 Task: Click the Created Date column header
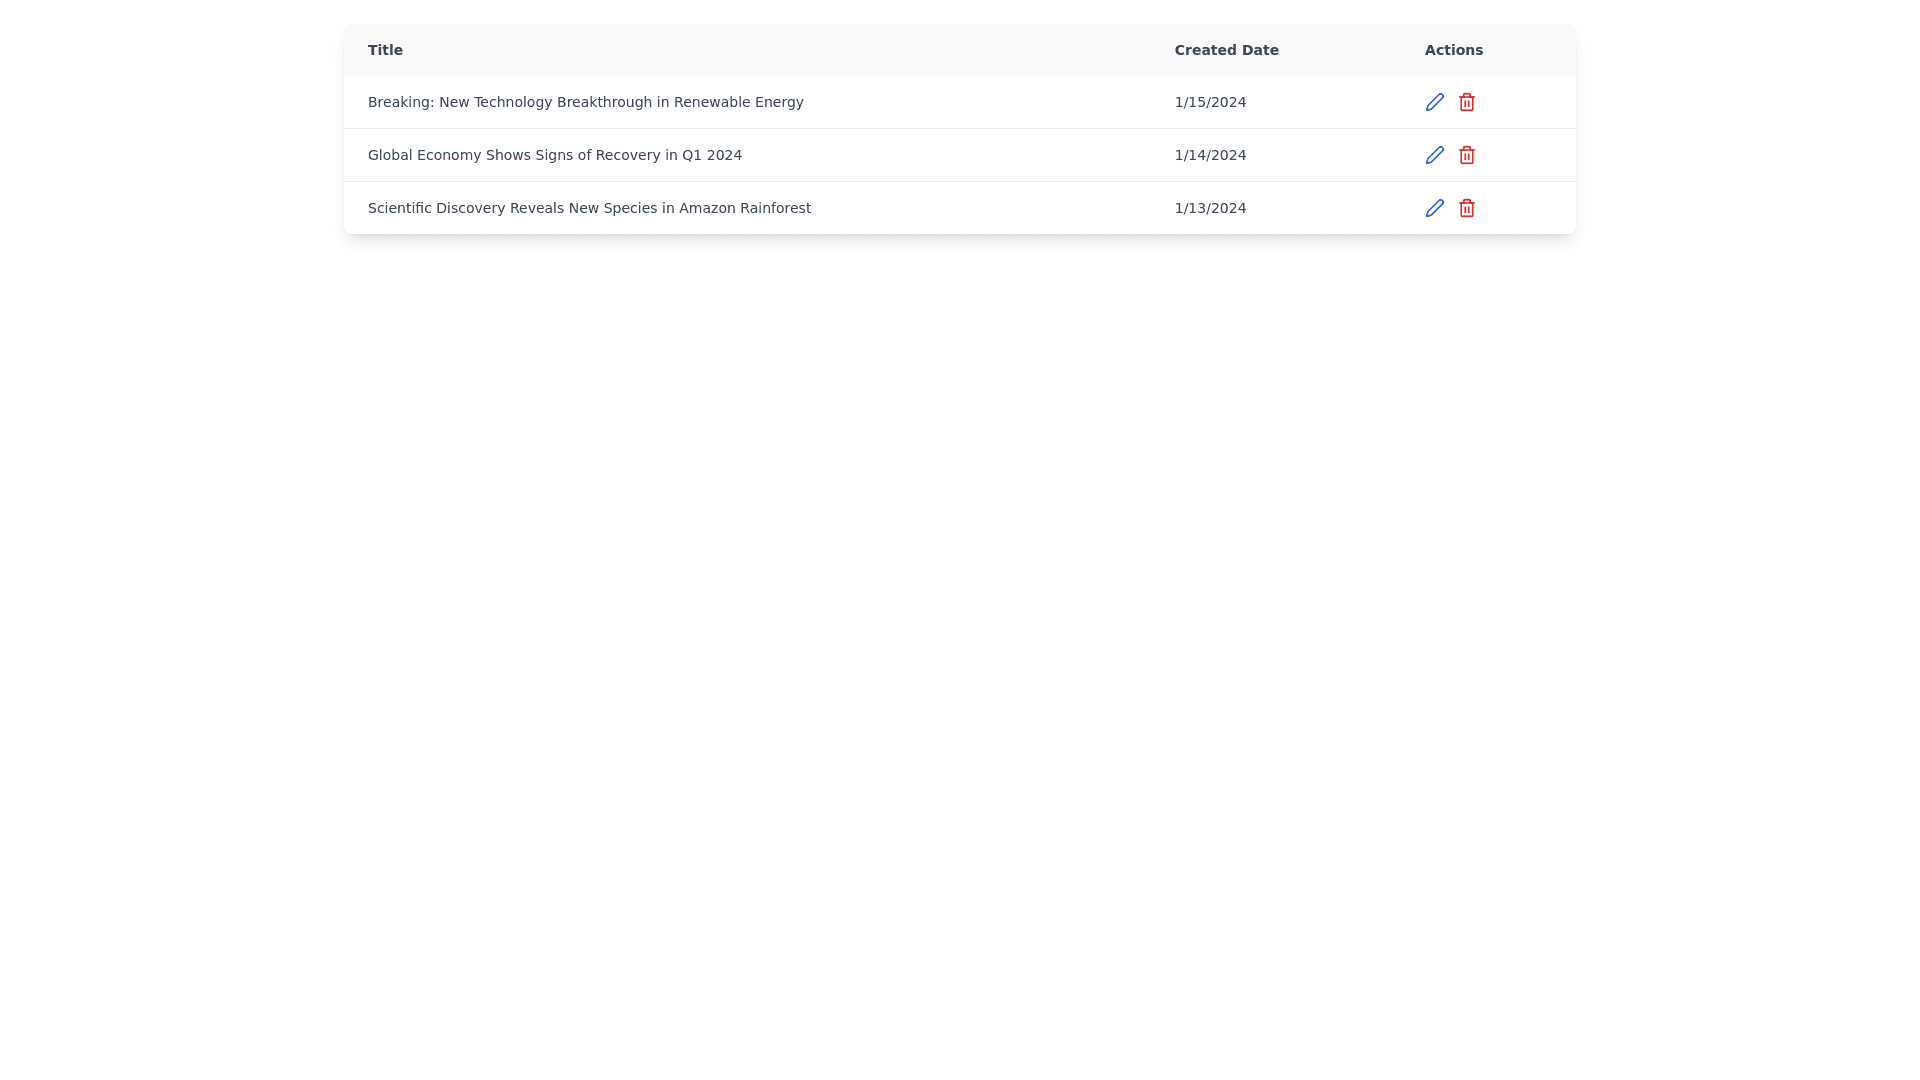pos(1226,50)
